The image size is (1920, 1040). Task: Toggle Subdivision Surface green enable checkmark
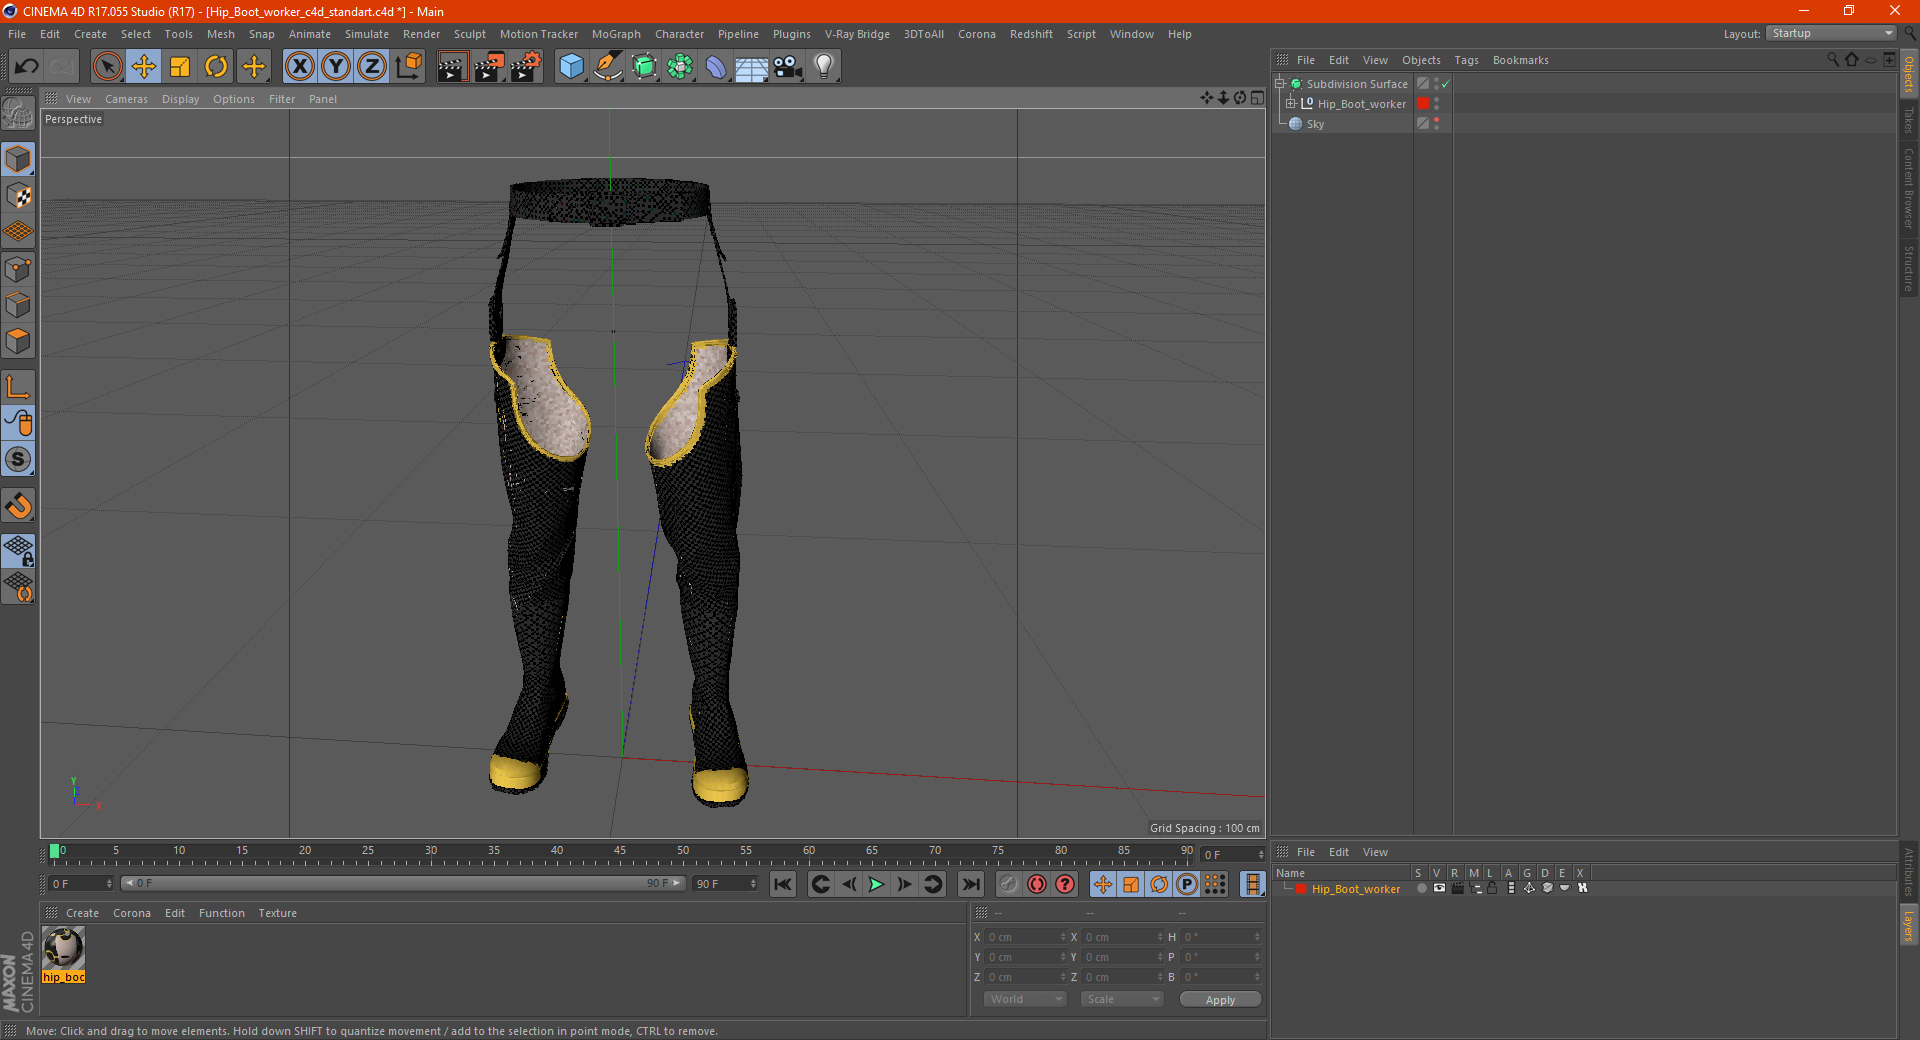pyautogui.click(x=1446, y=84)
